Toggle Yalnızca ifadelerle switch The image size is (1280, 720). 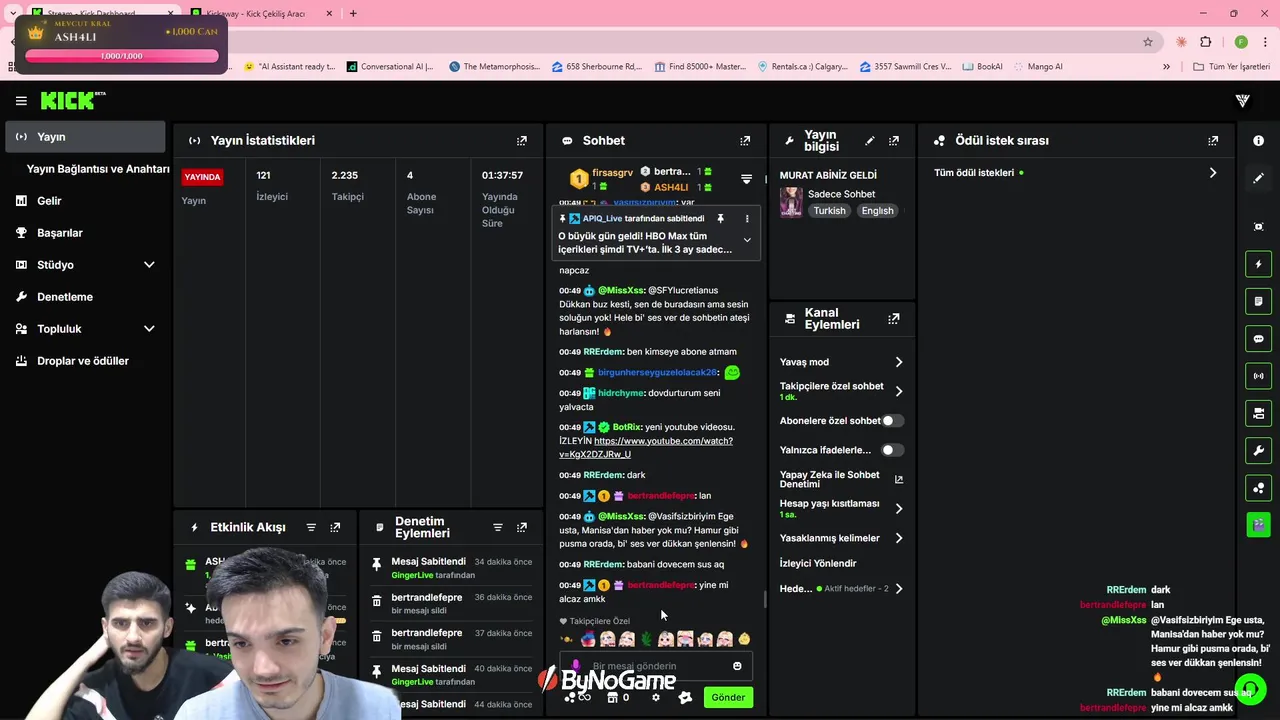892,450
